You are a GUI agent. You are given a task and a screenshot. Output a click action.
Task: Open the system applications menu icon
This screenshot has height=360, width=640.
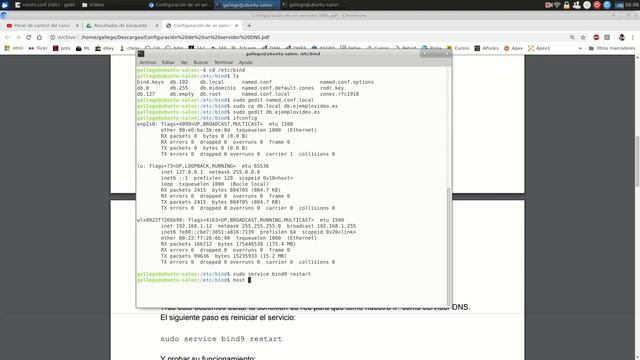[5, 5]
